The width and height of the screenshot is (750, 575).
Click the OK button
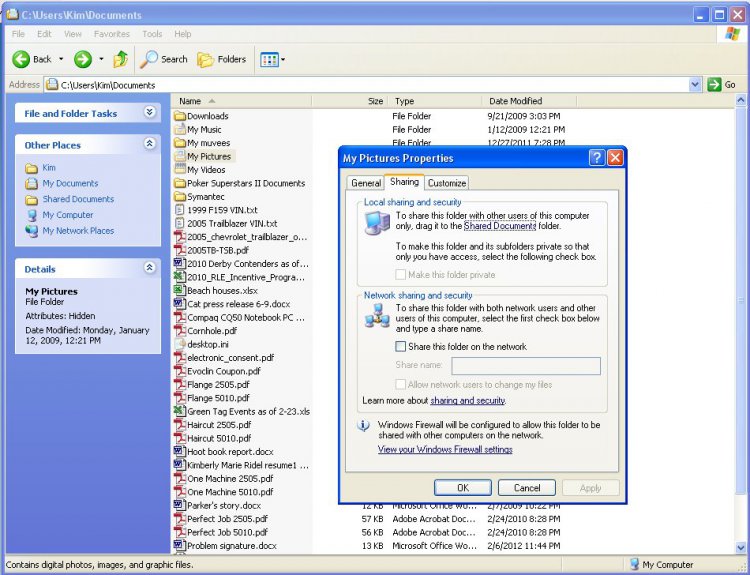(463, 487)
